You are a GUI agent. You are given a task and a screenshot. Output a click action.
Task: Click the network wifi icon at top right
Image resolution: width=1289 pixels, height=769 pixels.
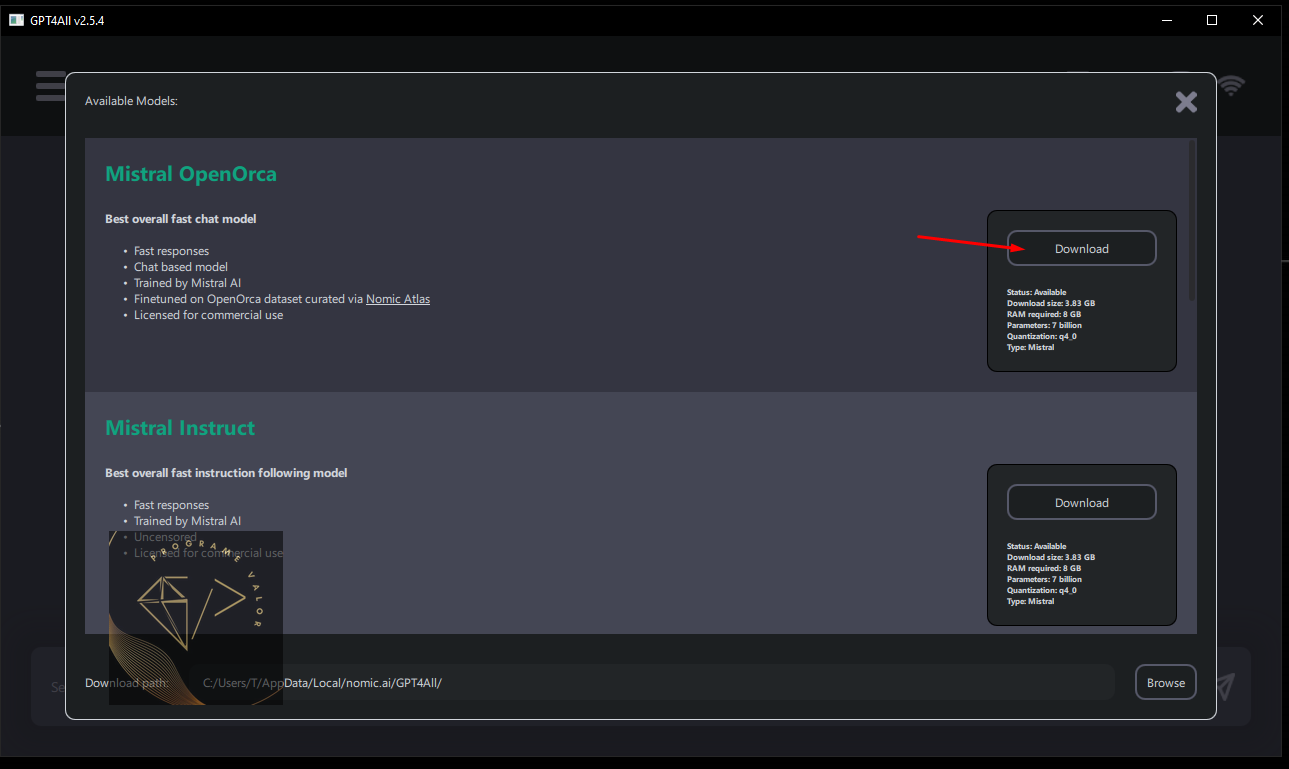(x=1232, y=86)
